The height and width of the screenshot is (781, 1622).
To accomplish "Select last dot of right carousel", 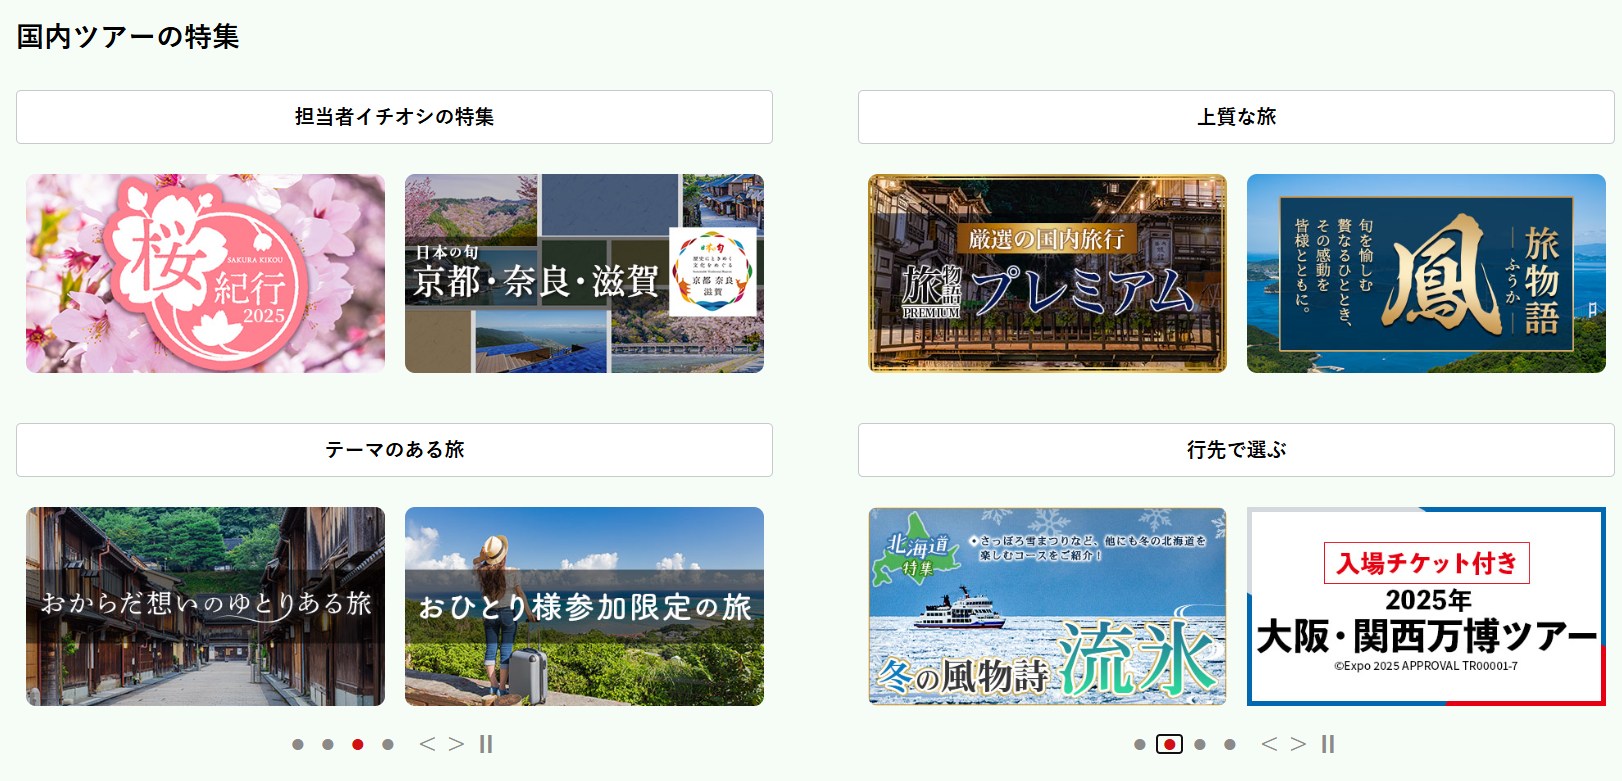I will tap(1230, 744).
